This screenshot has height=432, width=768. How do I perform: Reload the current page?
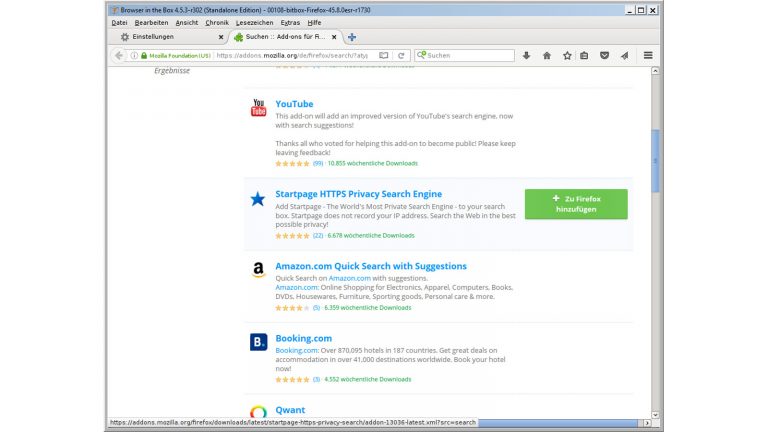pyautogui.click(x=401, y=56)
